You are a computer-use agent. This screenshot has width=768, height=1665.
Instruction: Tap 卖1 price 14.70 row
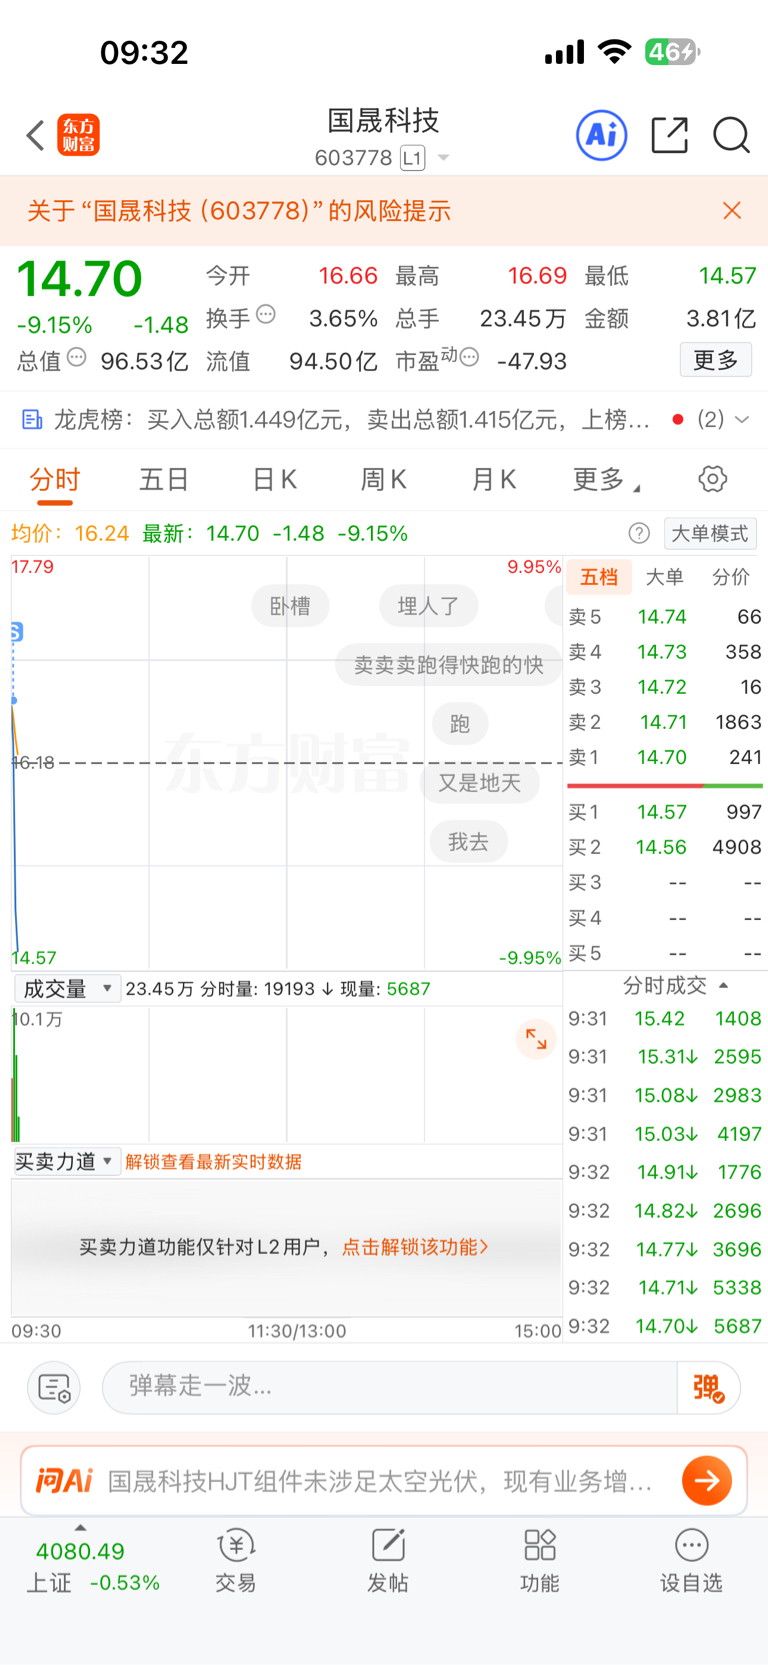(665, 757)
